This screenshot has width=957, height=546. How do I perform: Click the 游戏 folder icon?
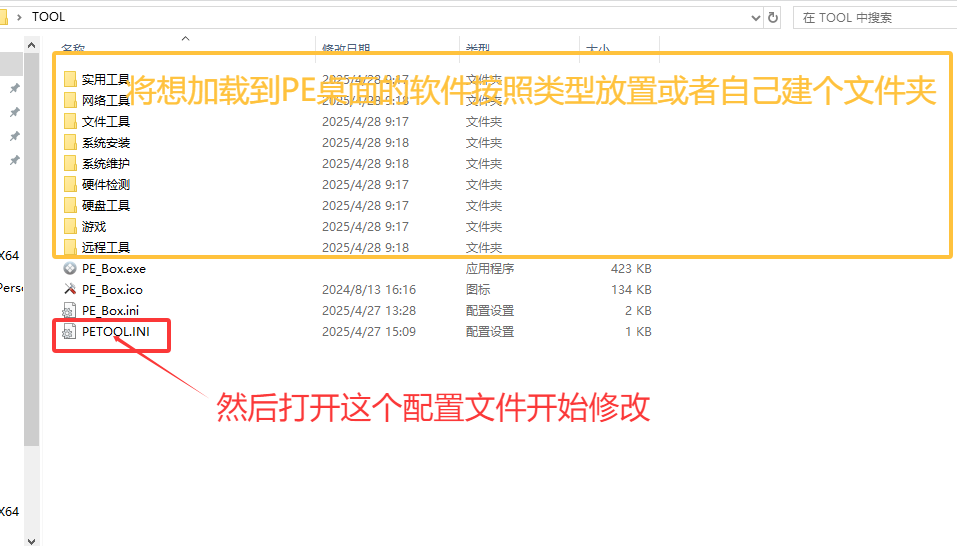pyautogui.click(x=69, y=226)
